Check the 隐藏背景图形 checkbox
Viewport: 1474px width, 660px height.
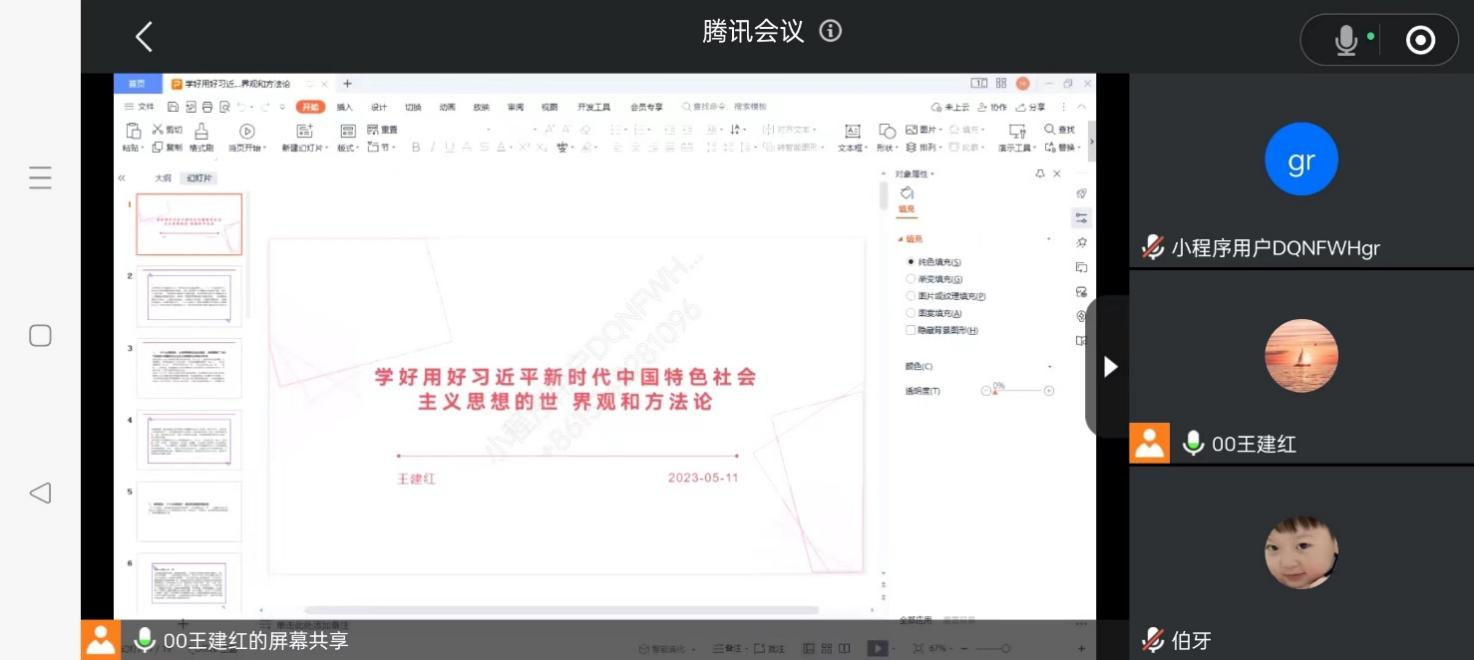(x=910, y=330)
